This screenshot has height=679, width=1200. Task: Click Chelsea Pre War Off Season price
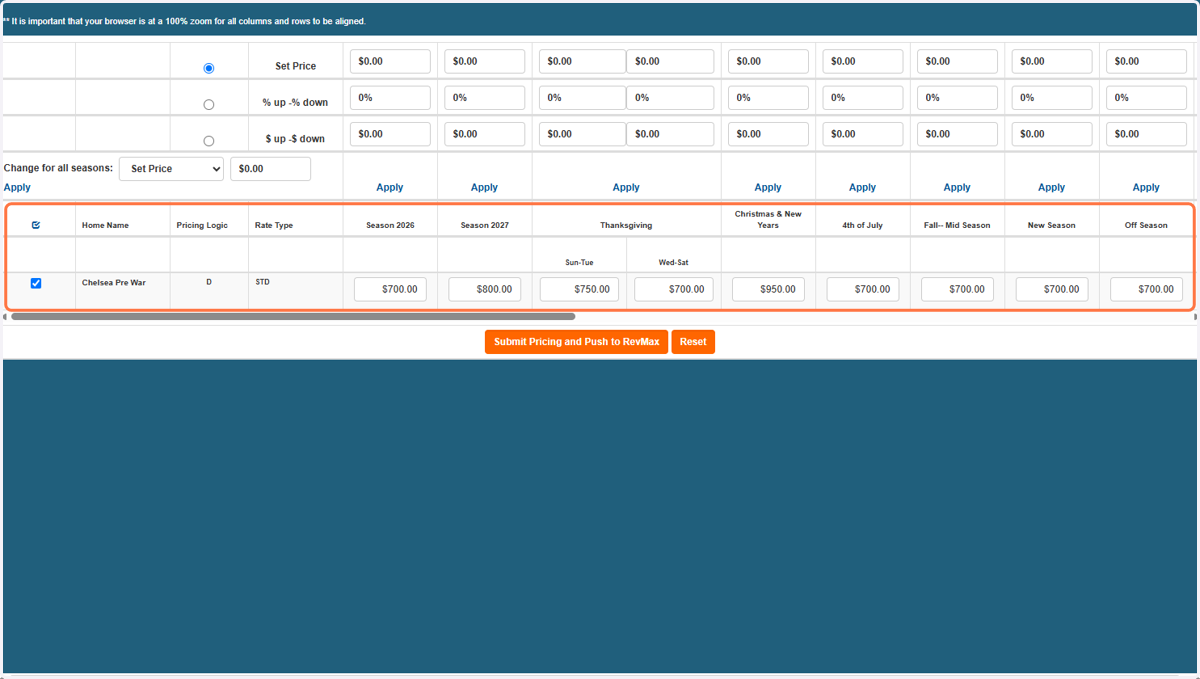pyautogui.click(x=1146, y=289)
